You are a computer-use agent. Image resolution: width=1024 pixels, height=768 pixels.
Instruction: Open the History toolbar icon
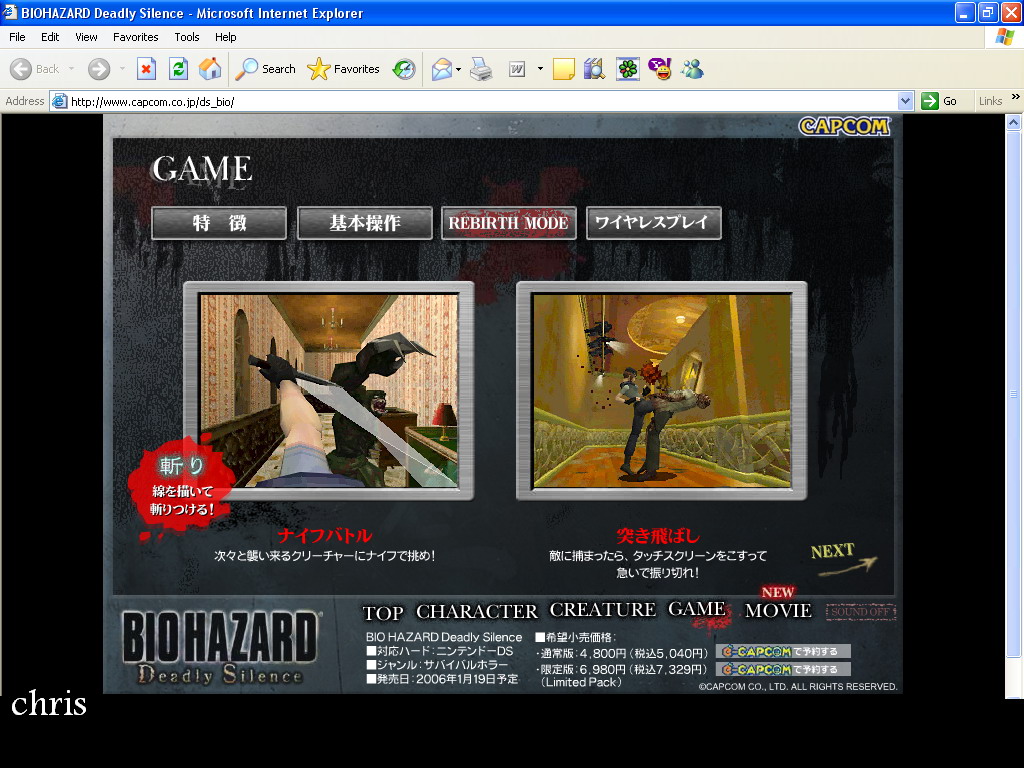pos(404,69)
